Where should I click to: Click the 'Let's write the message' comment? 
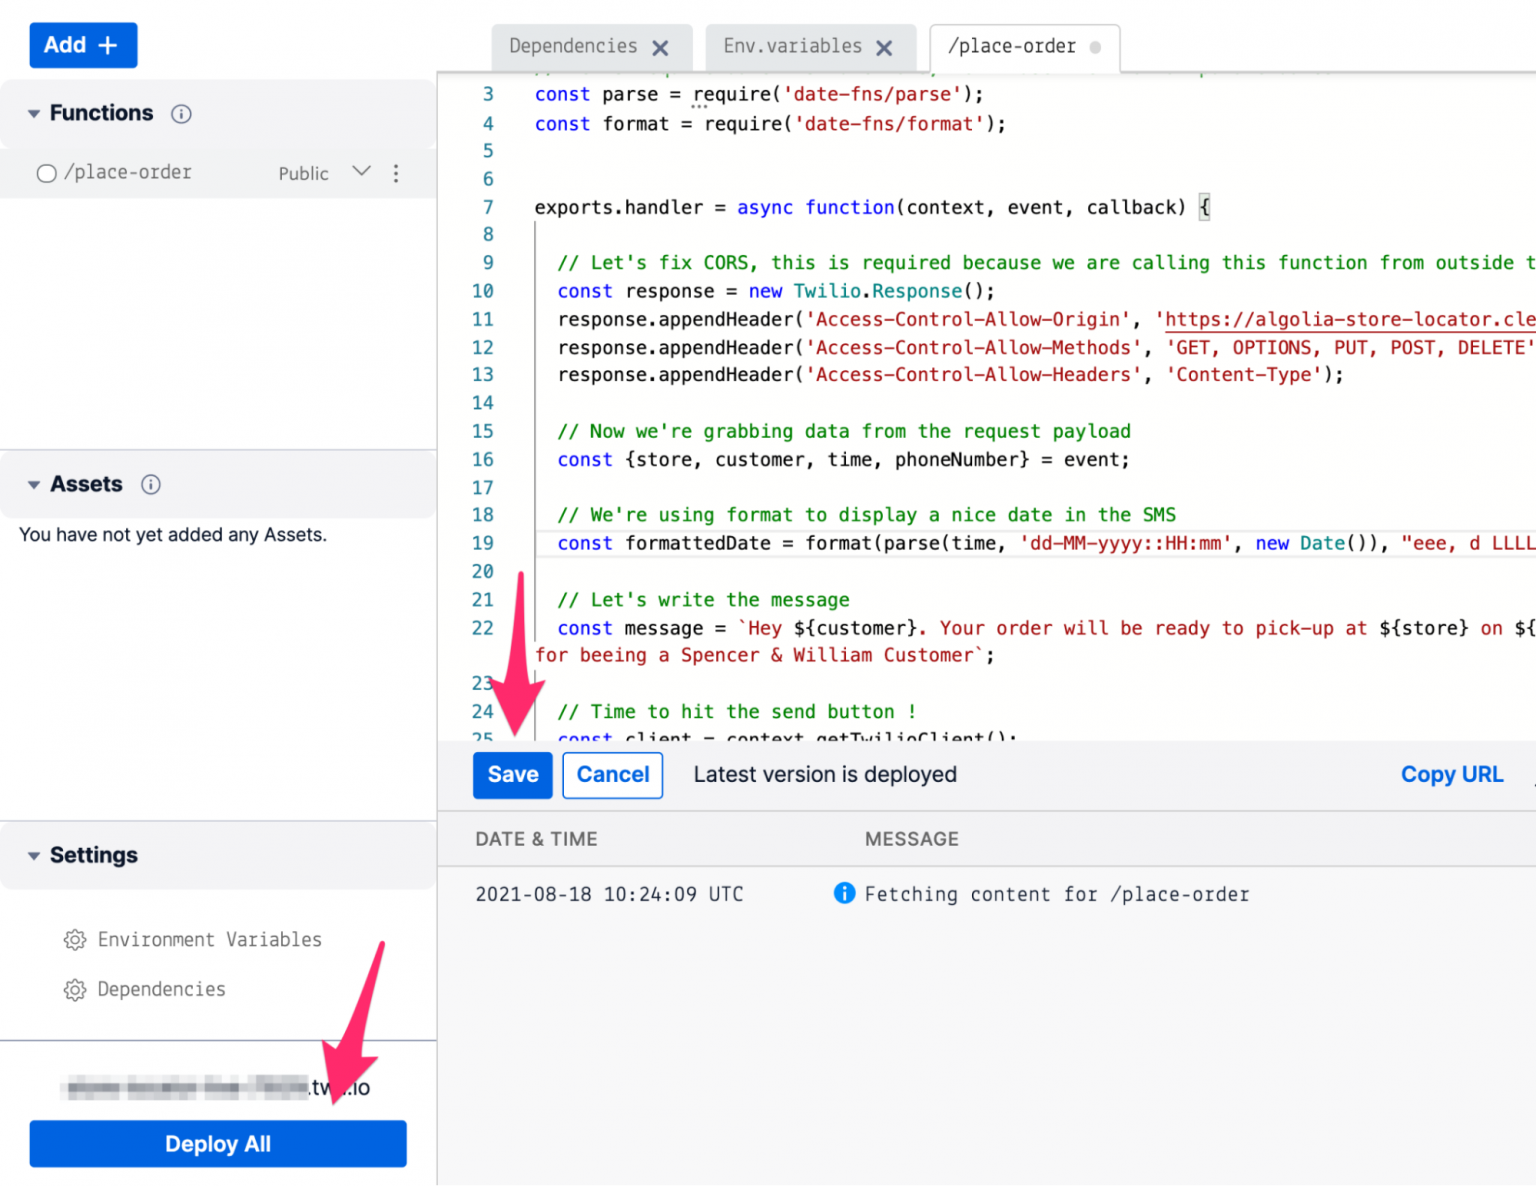704,600
